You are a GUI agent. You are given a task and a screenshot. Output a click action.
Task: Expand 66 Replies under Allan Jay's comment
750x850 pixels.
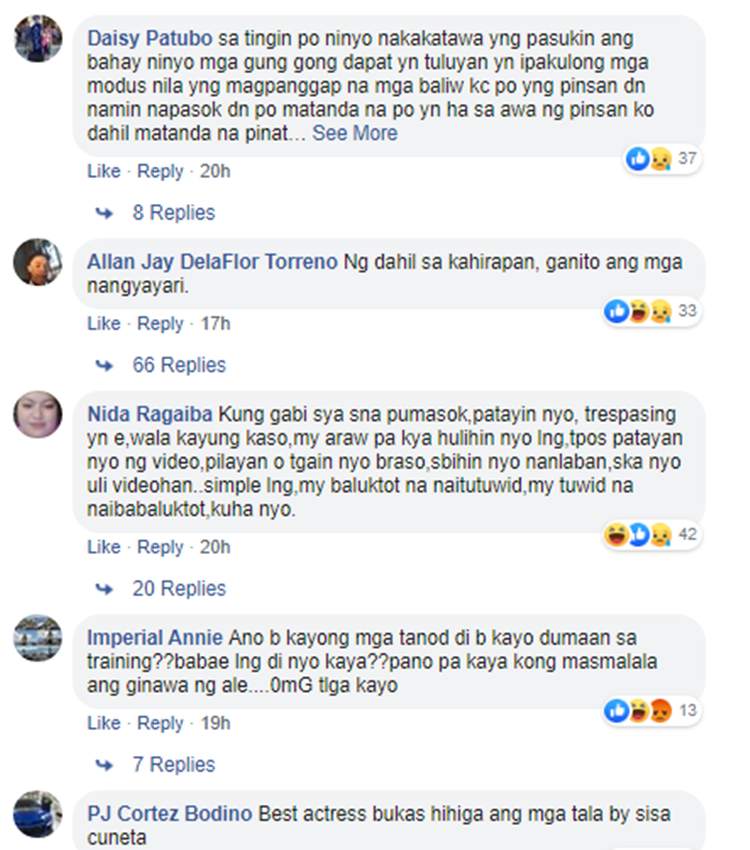(179, 365)
